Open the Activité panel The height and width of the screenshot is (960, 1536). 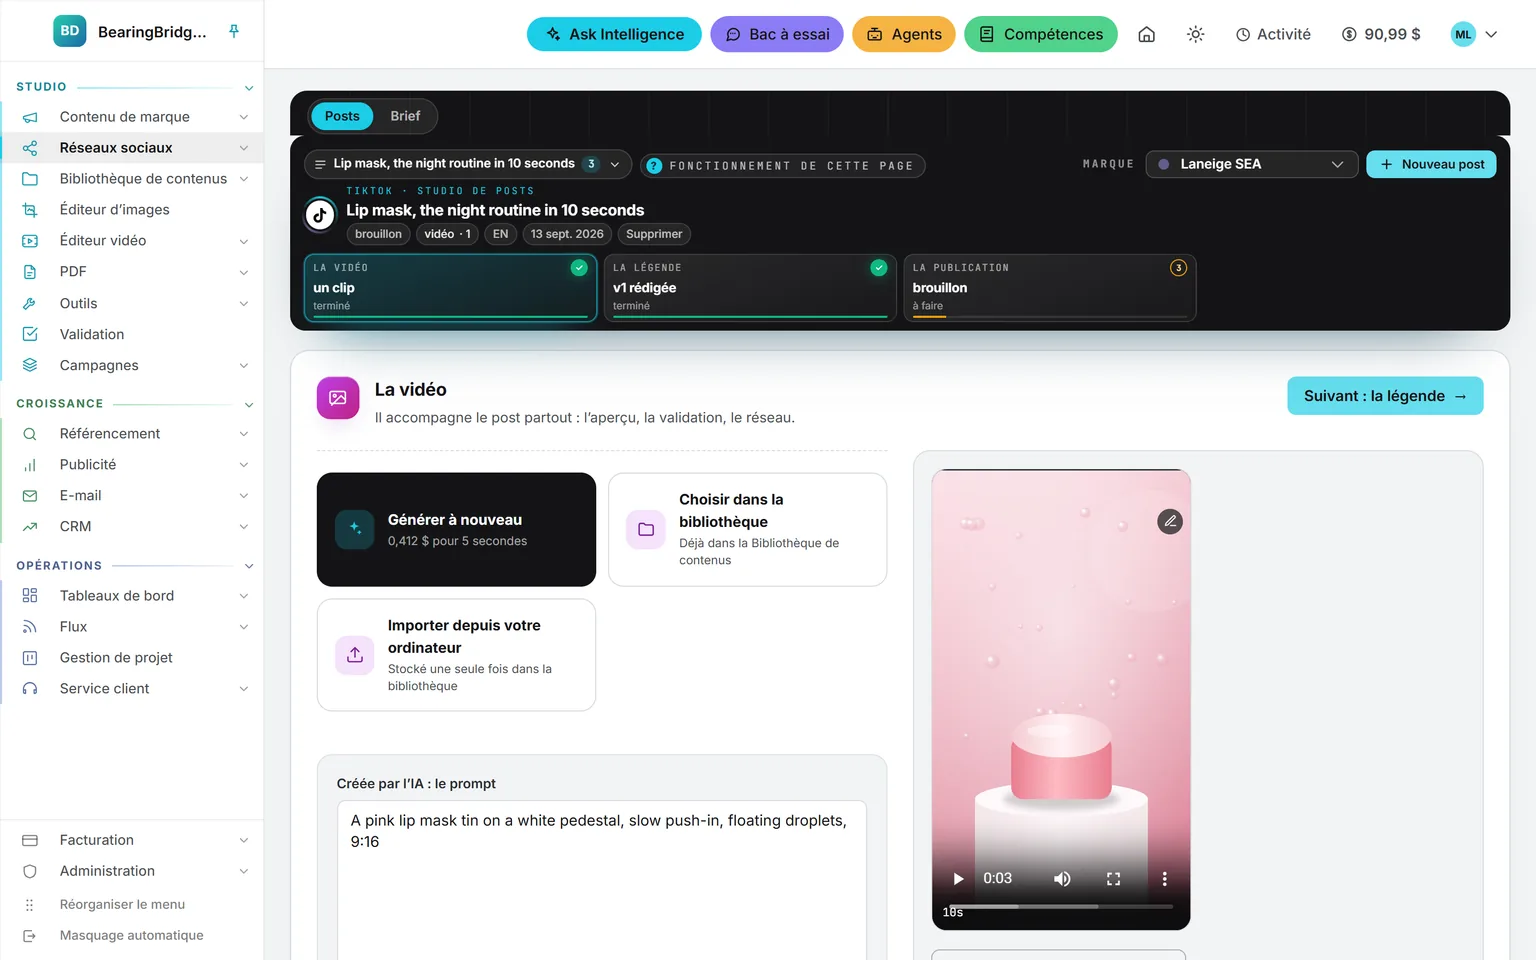[1273, 34]
